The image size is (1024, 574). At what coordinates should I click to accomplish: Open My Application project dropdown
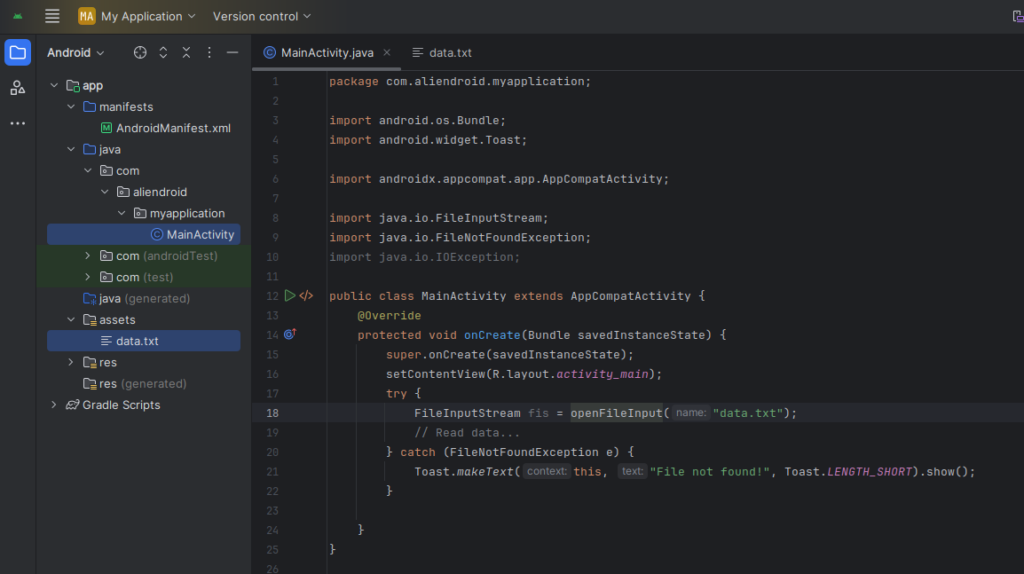pos(137,16)
